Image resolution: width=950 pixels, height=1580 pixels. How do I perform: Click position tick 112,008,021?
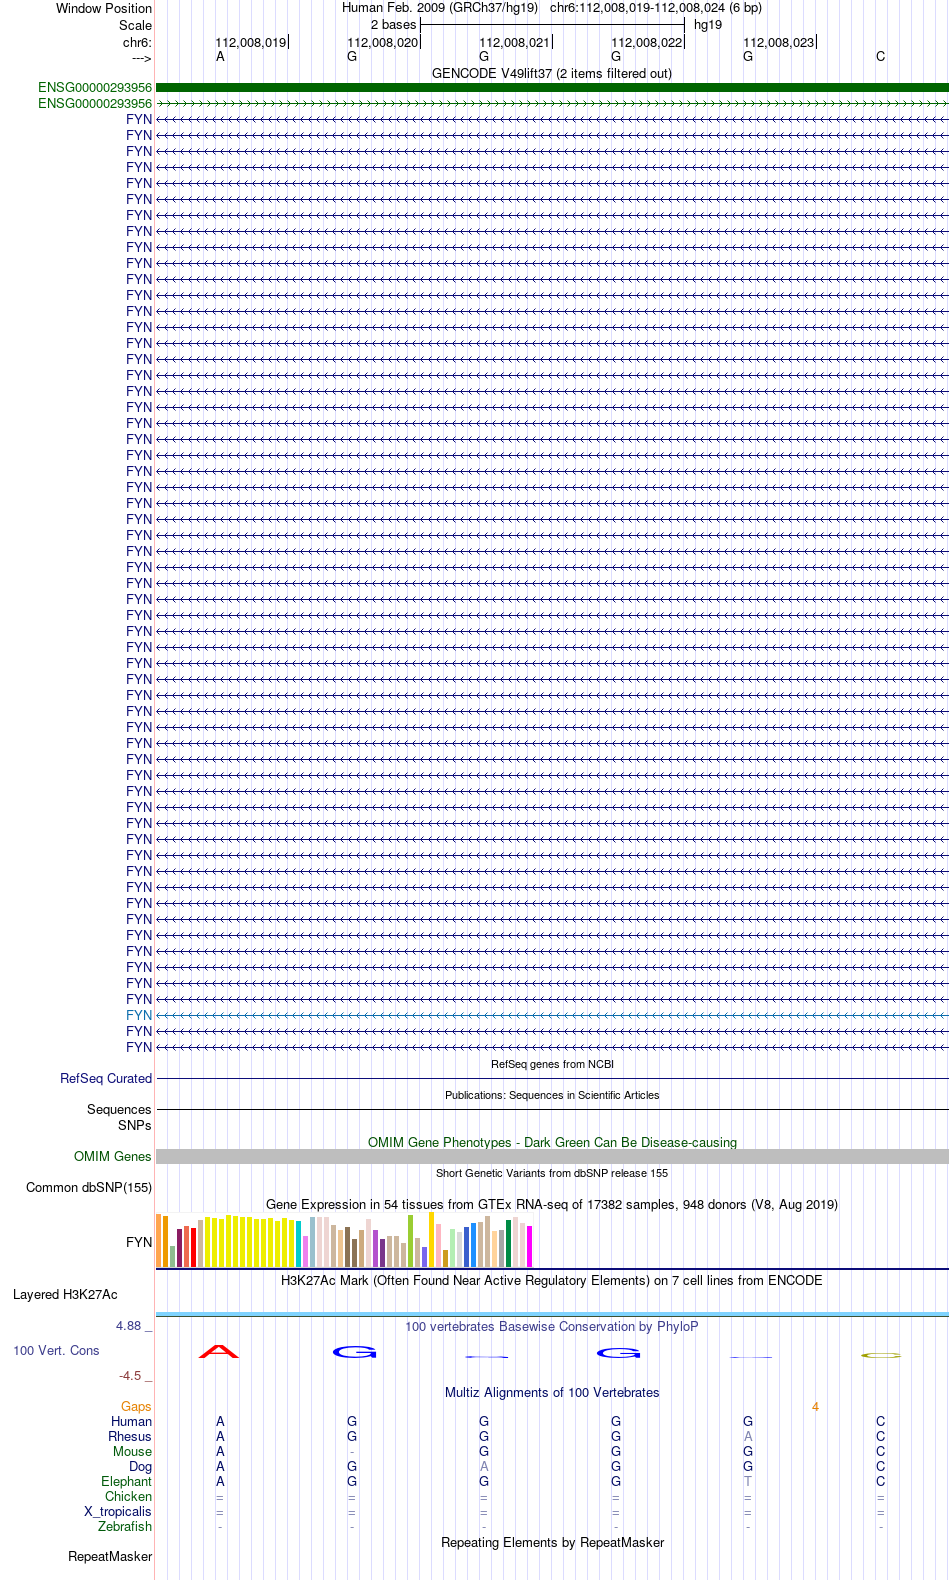pyautogui.click(x=515, y=43)
